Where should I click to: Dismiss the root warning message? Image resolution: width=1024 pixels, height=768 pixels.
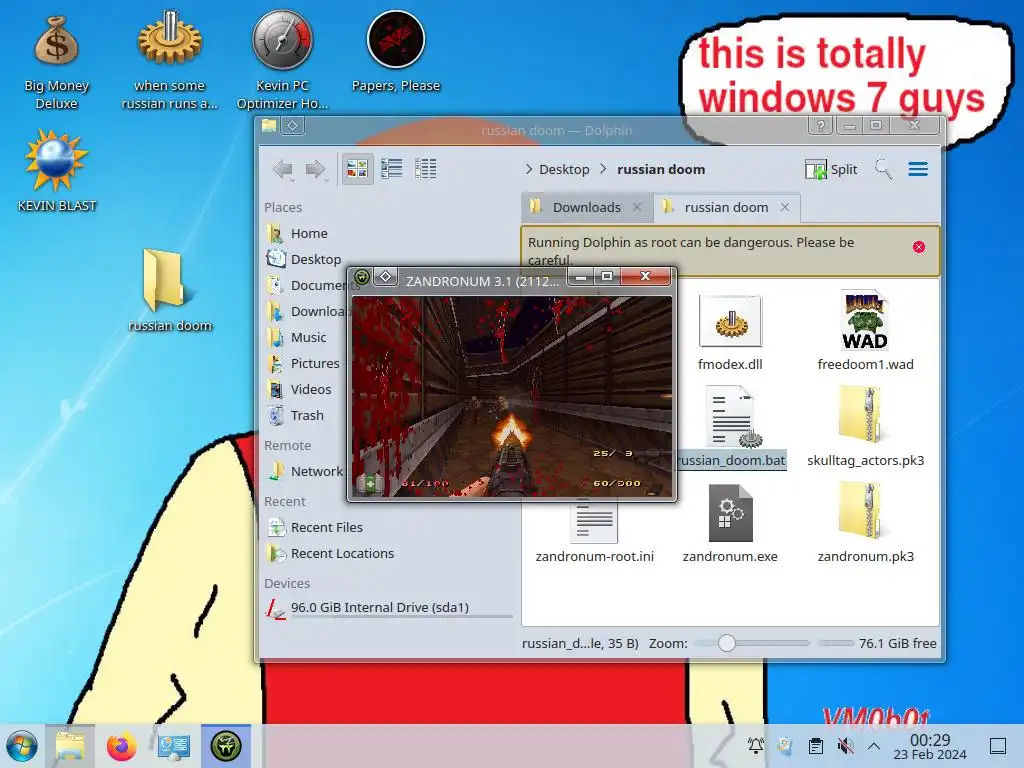pyautogui.click(x=919, y=247)
